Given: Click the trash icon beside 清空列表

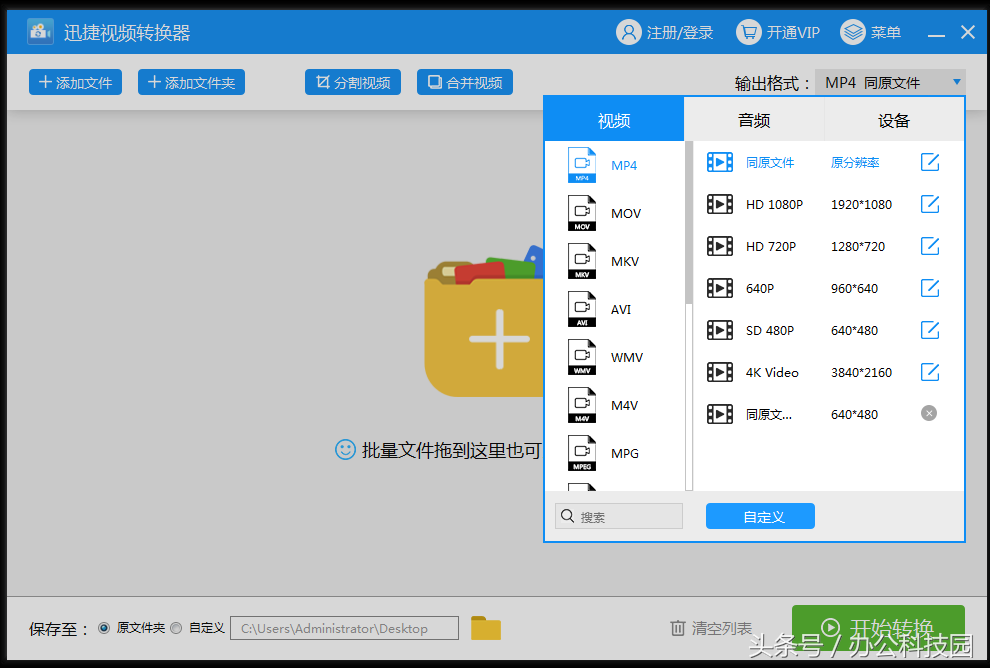Looking at the screenshot, I should coord(677,628).
